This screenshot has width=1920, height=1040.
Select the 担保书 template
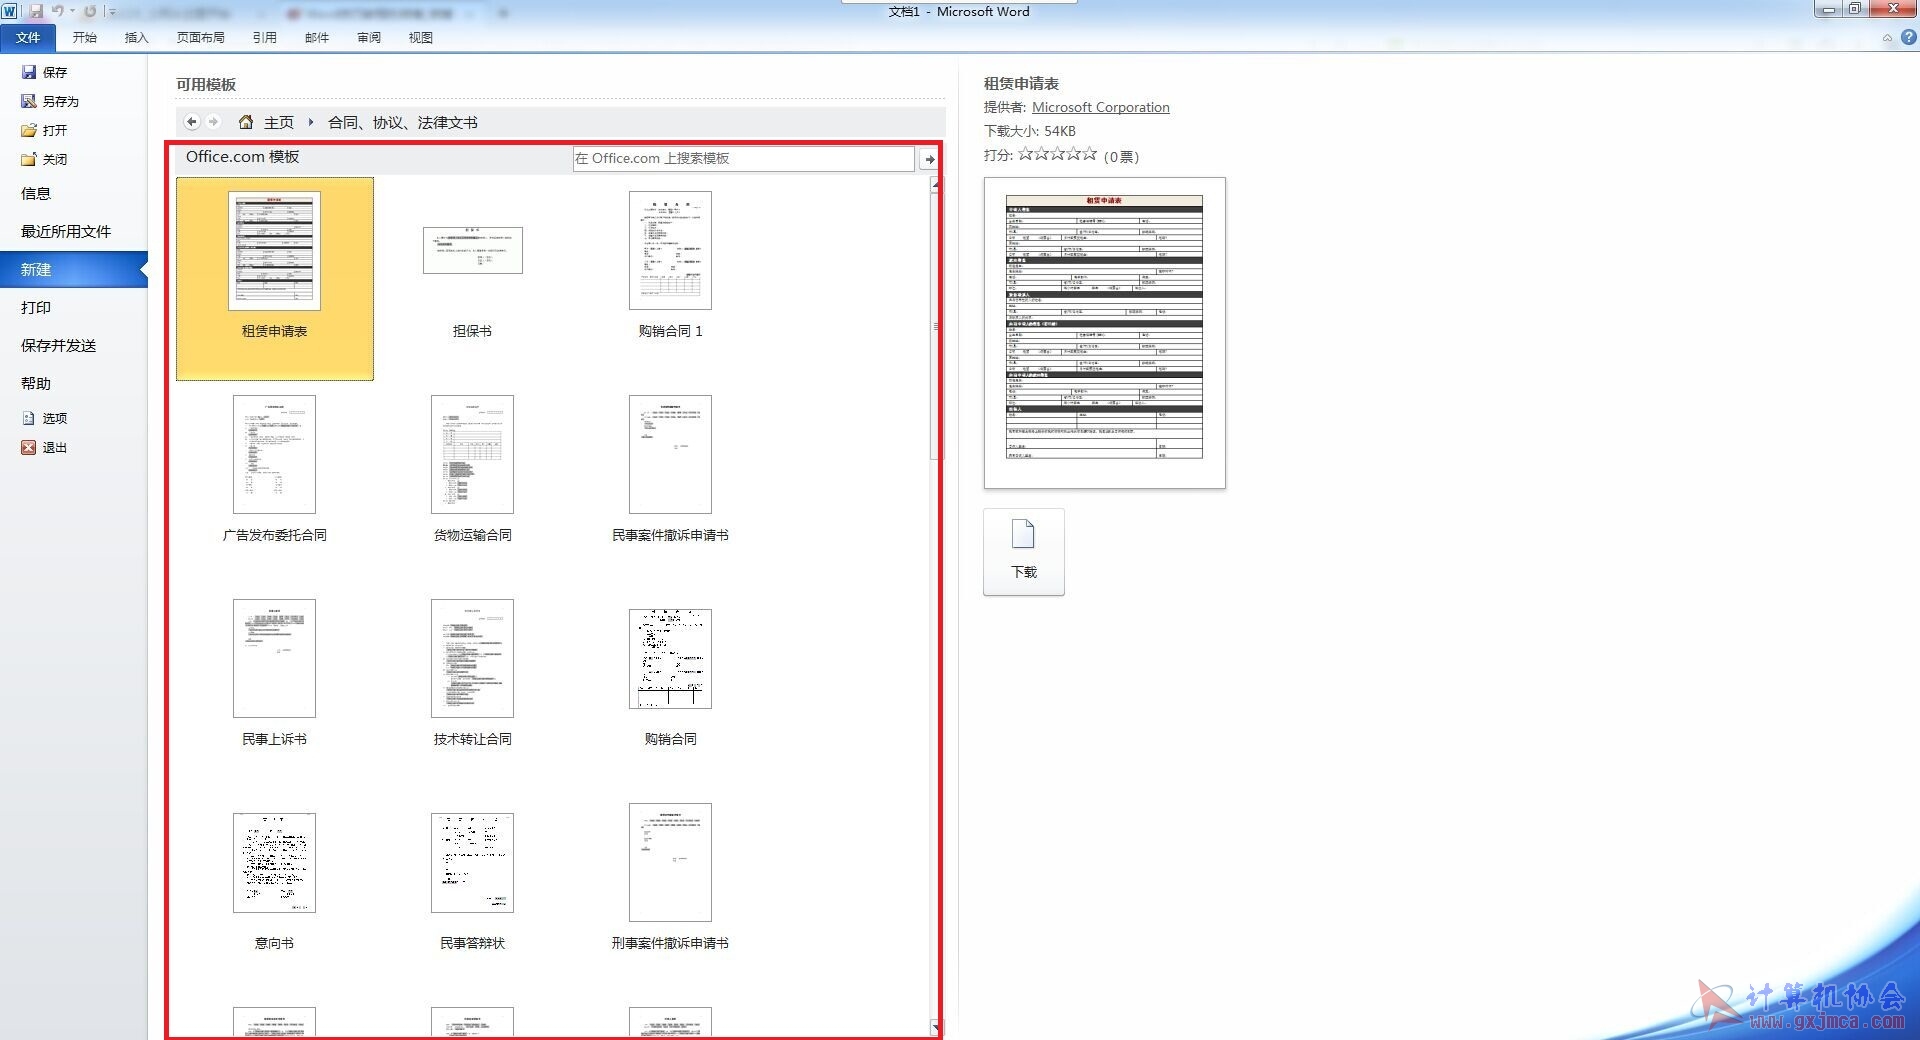pos(472,279)
